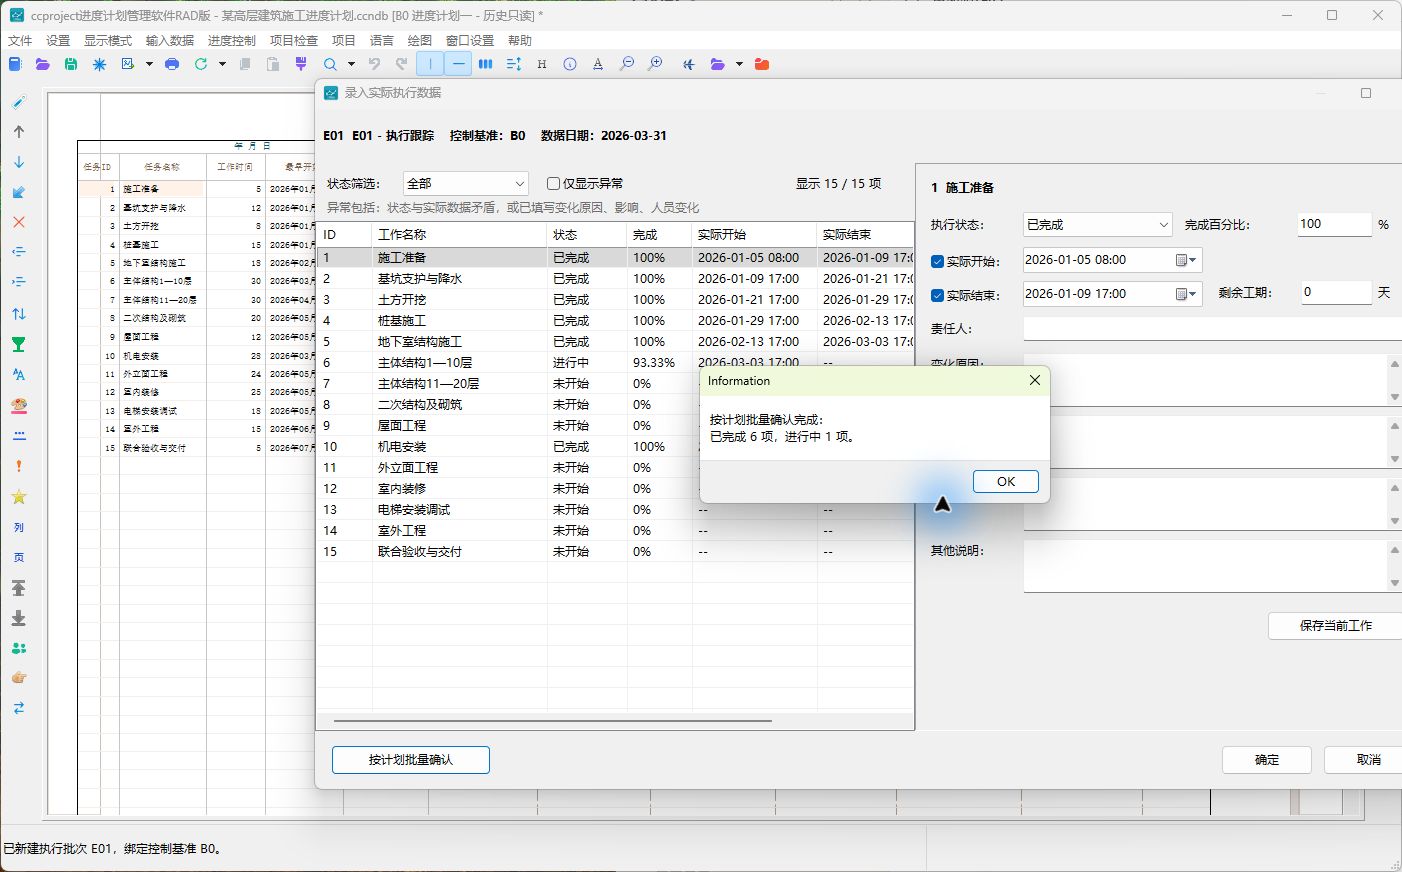Open the 状态筛选 dropdown showing 全部

[465, 184]
